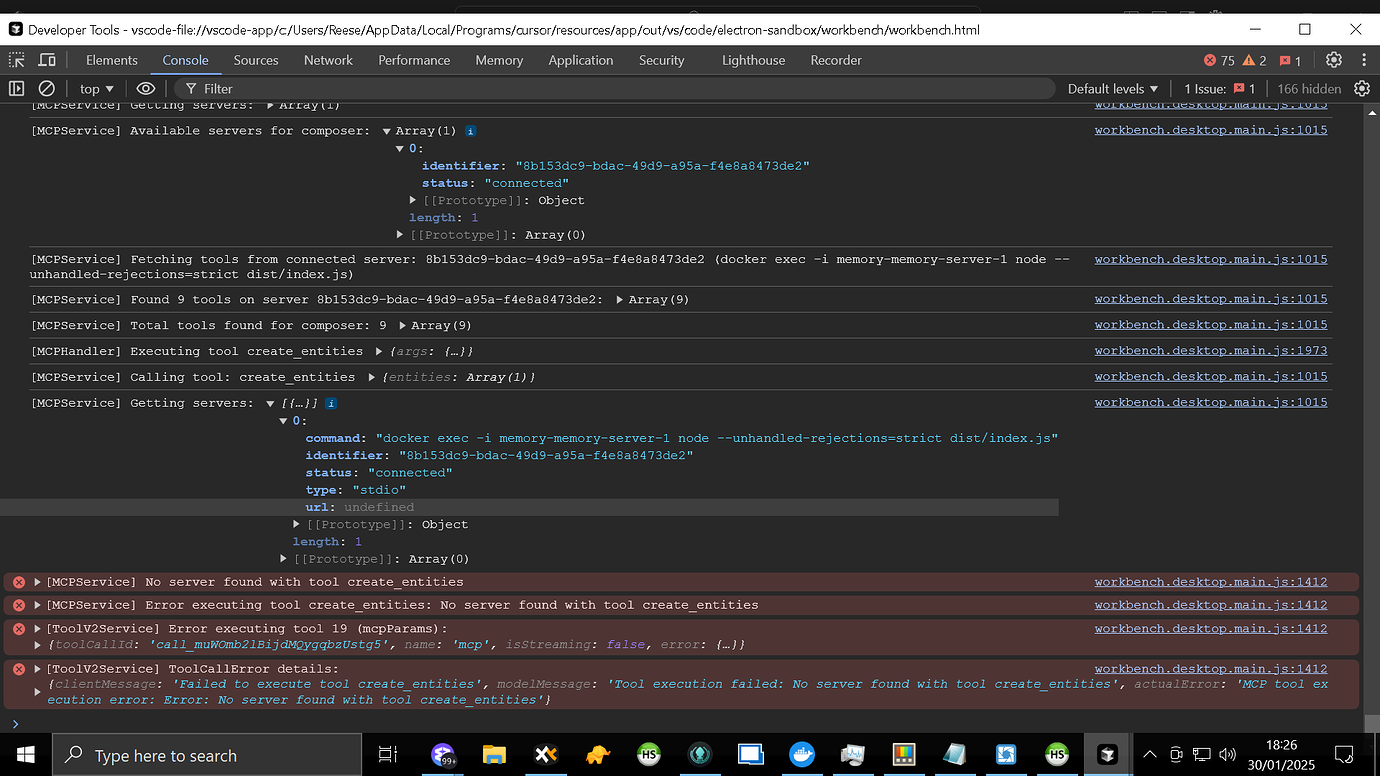The height and width of the screenshot is (776, 1380).
Task: Switch to the Network tab
Action: (328, 60)
